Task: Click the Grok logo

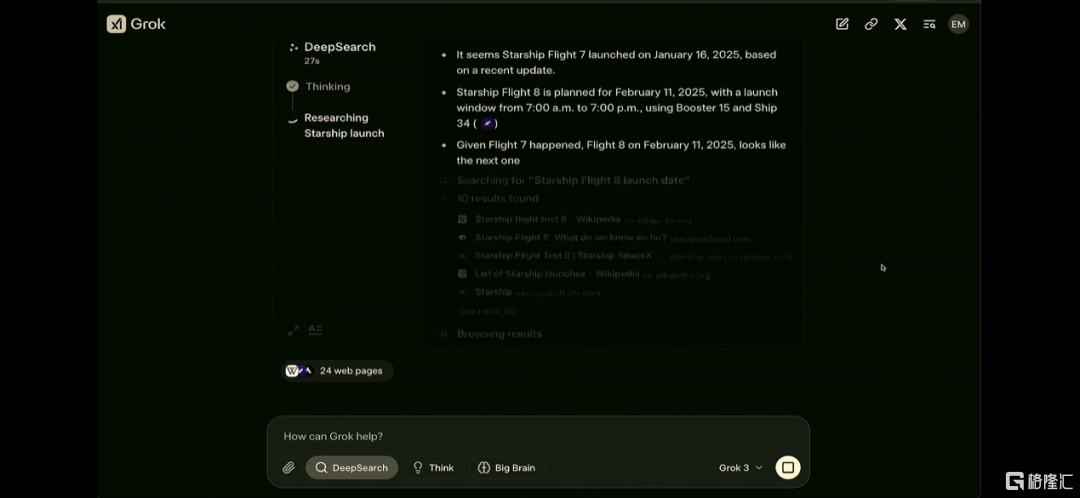Action: pos(136,24)
